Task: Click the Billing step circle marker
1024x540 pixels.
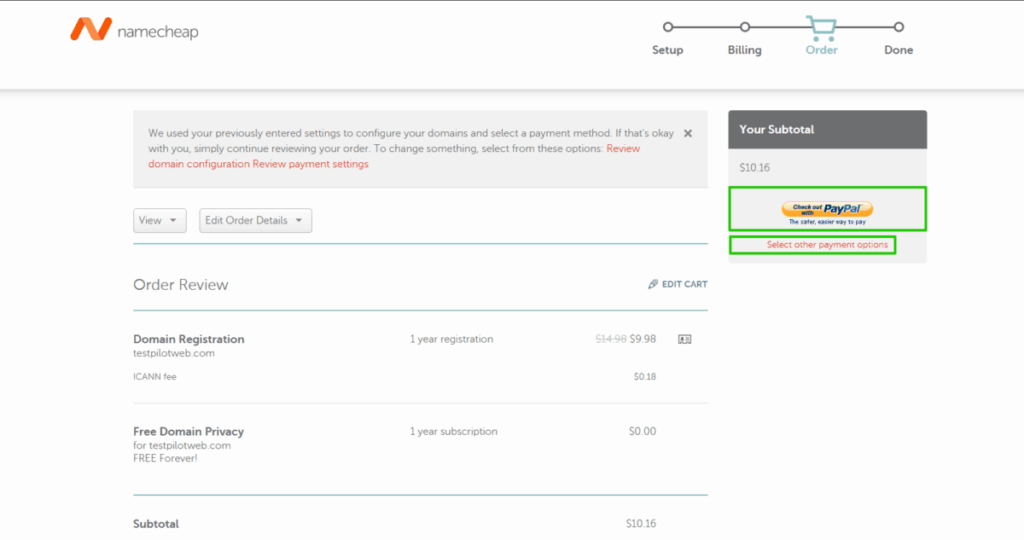Action: pyautogui.click(x=744, y=28)
